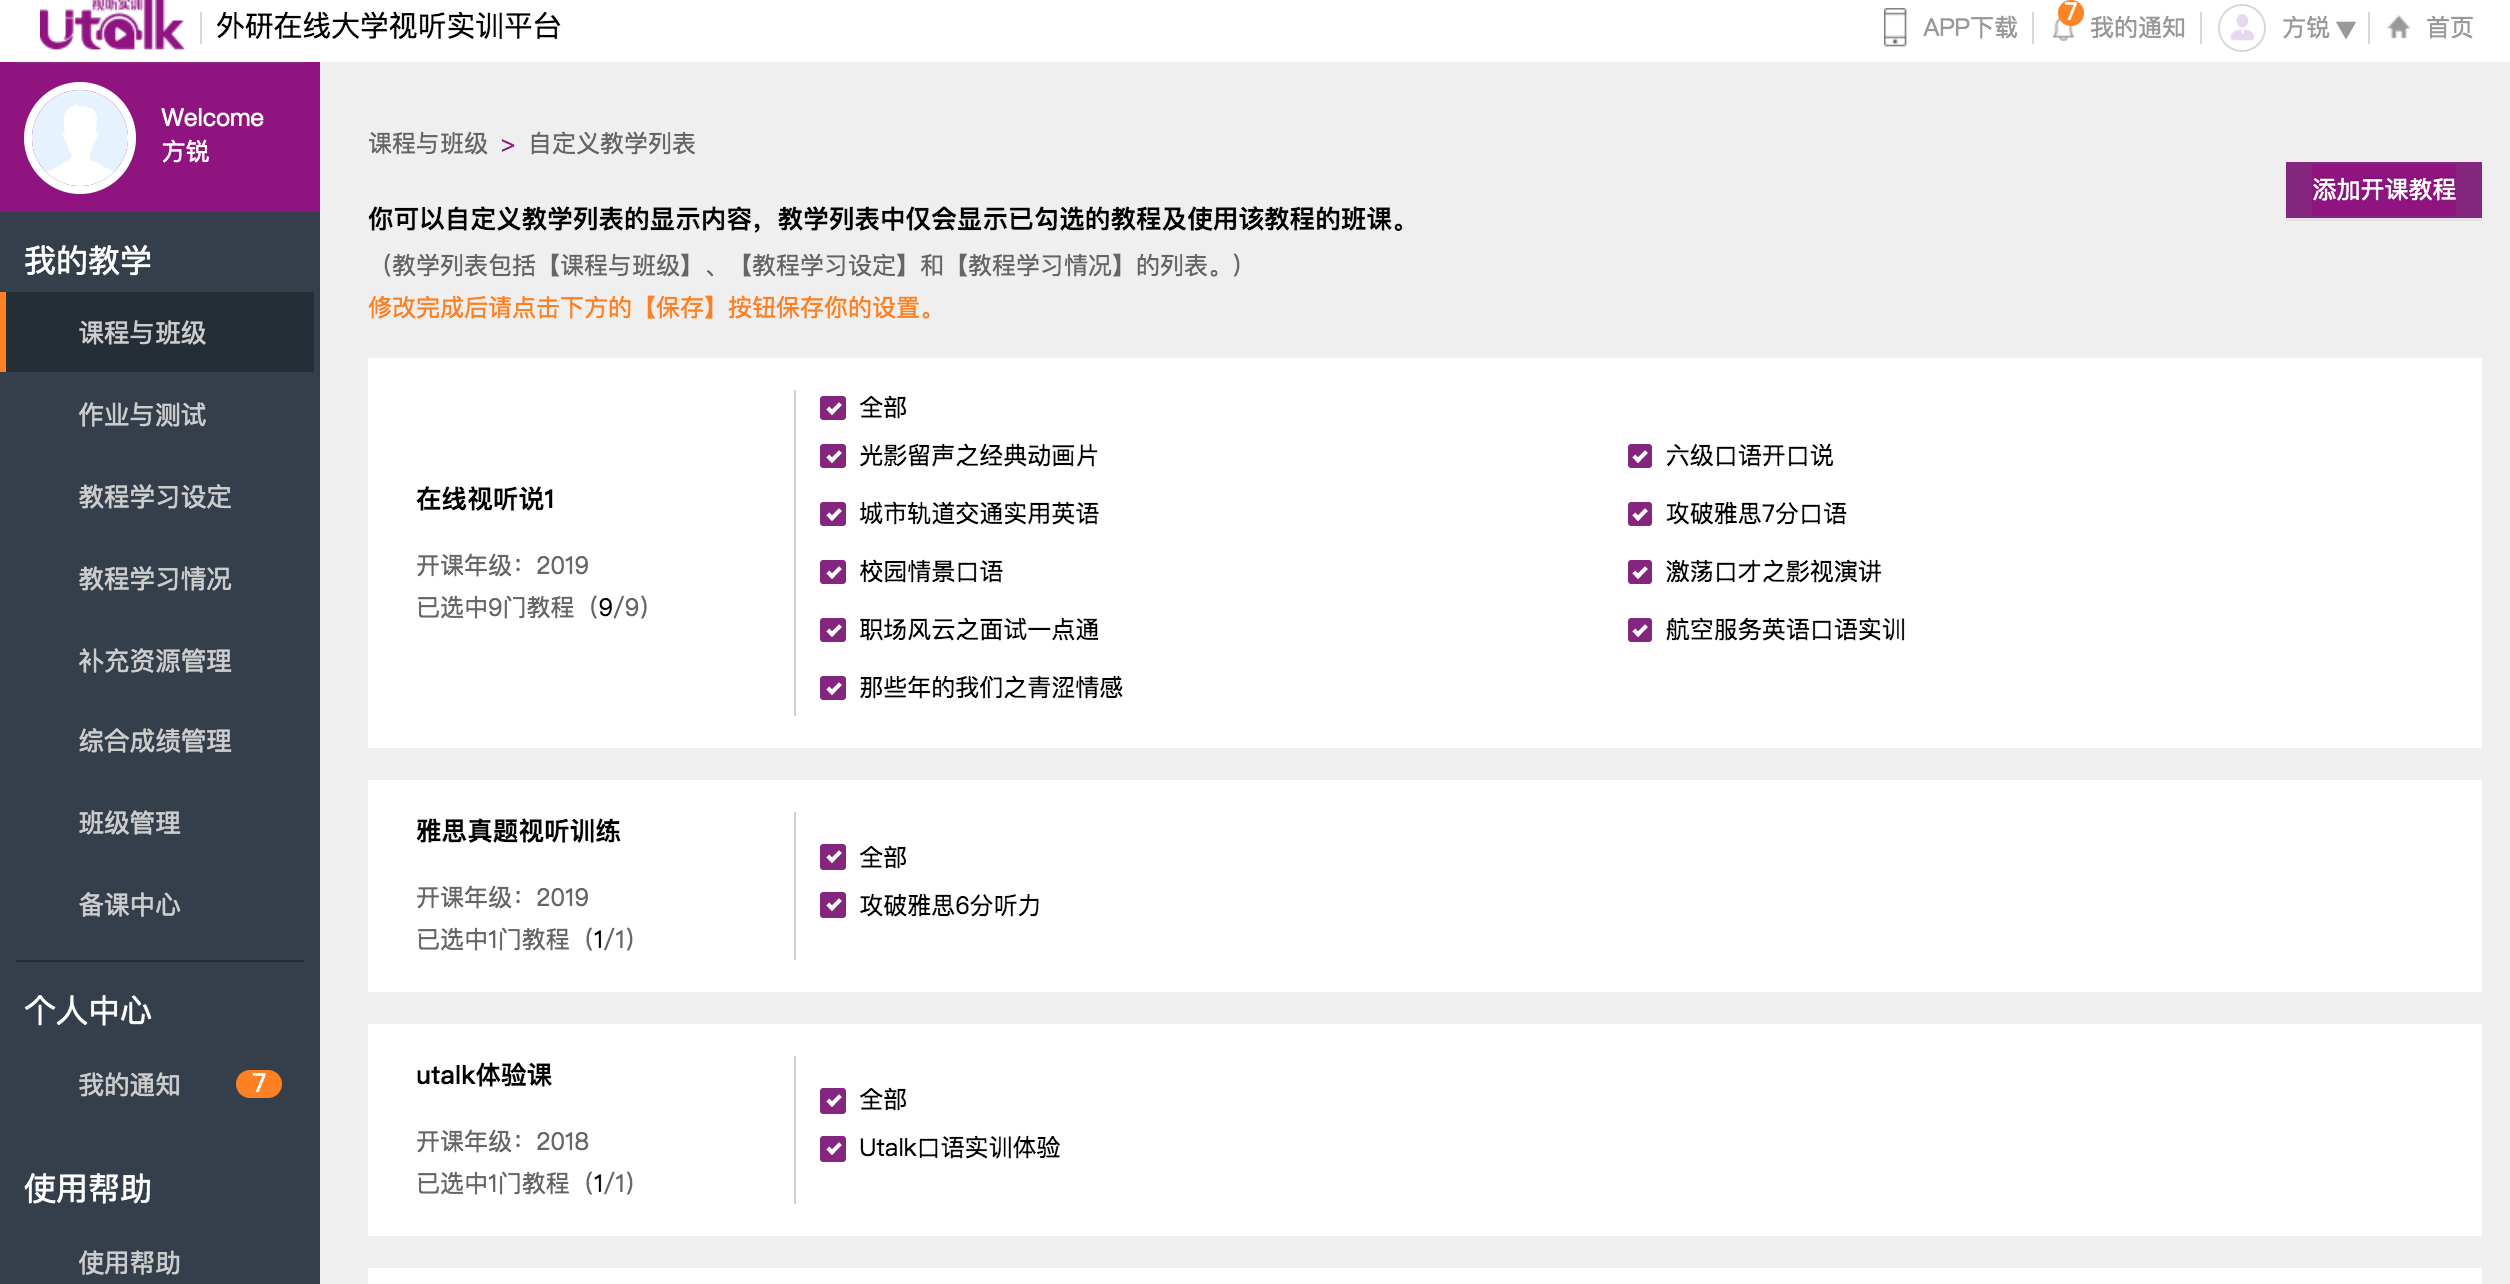Click the orange 7 badge beside 我的通知

258,1083
